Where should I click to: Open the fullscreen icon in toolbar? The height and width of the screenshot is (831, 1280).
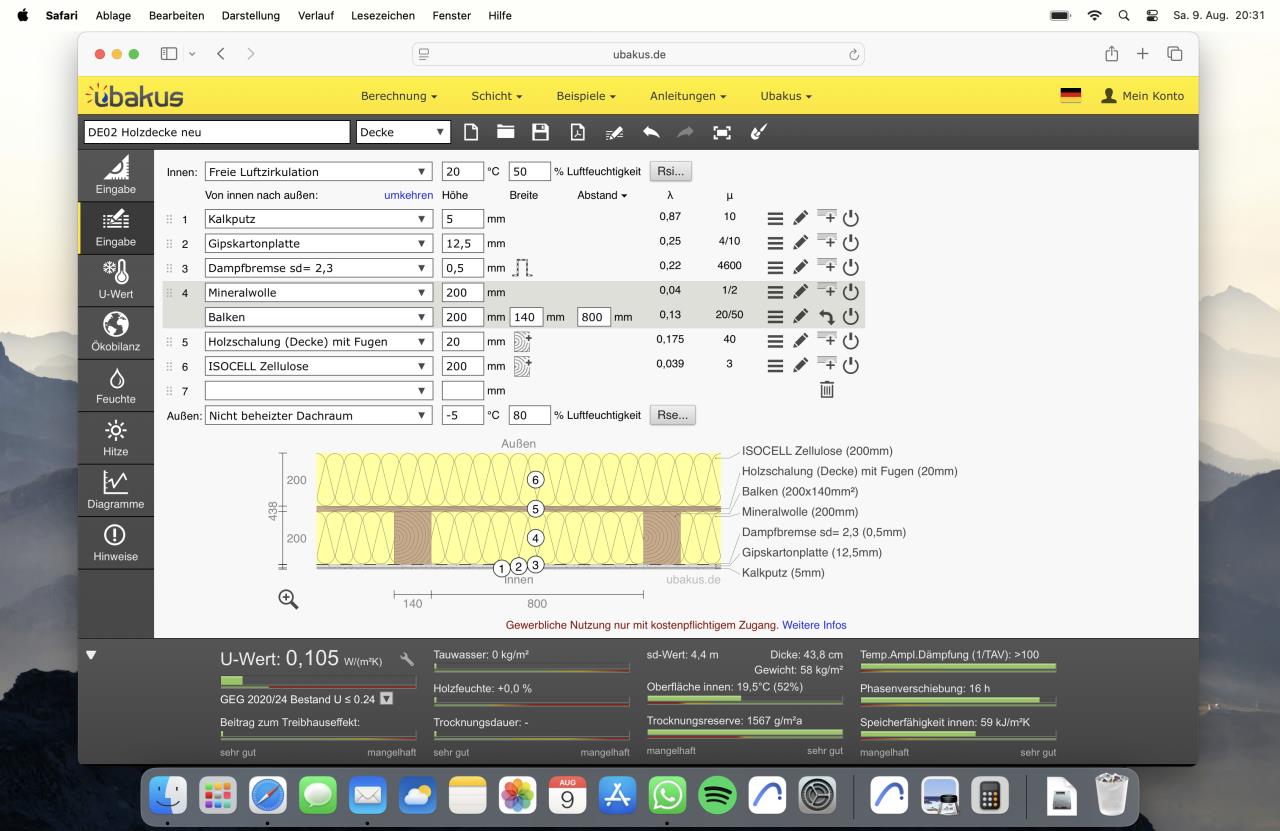click(x=721, y=132)
